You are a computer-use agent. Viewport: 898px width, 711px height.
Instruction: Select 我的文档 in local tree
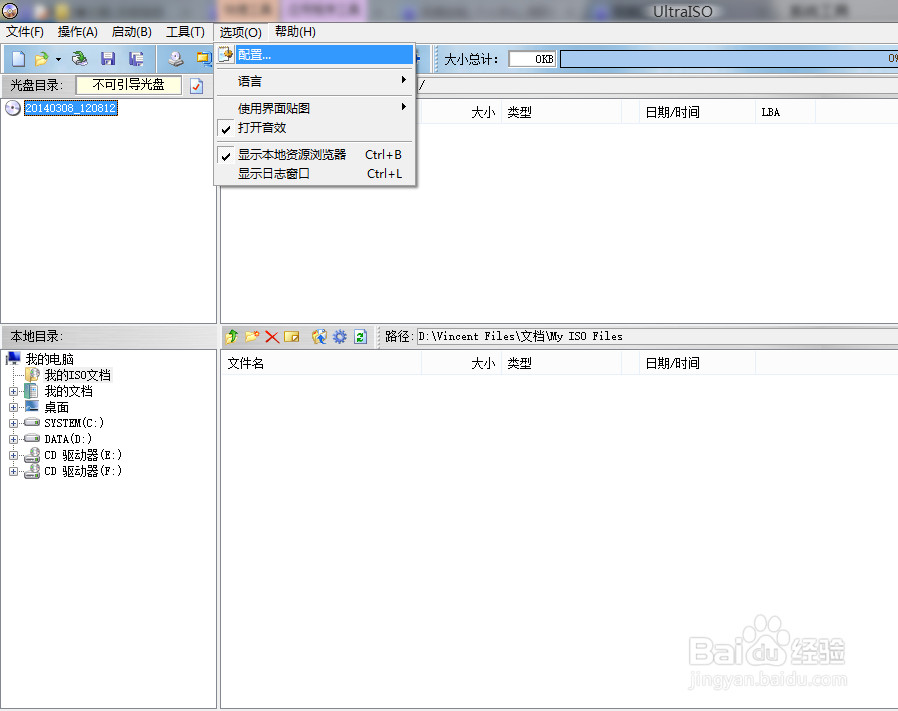(x=68, y=391)
